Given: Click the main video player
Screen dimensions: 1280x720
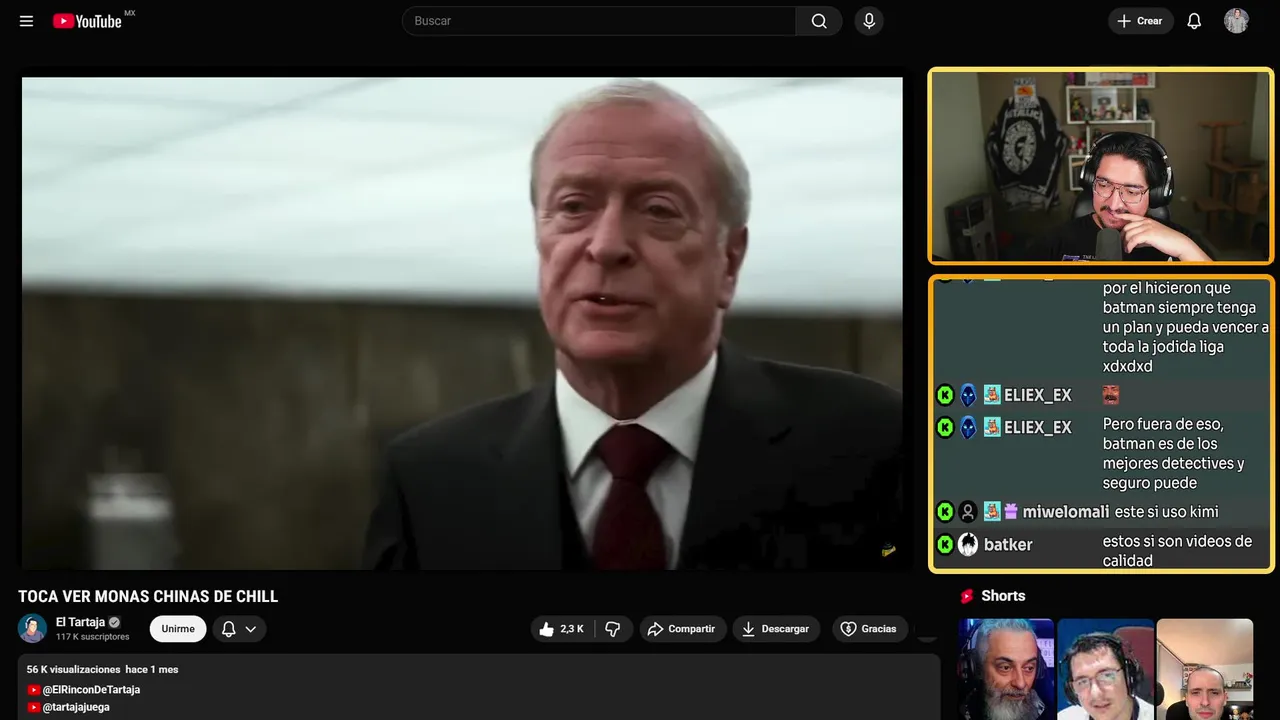Looking at the screenshot, I should 462,323.
